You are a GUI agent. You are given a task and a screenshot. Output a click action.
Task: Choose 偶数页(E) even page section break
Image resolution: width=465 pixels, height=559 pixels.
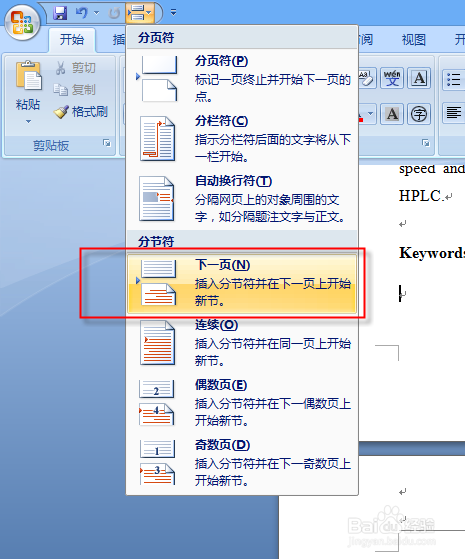coord(242,403)
